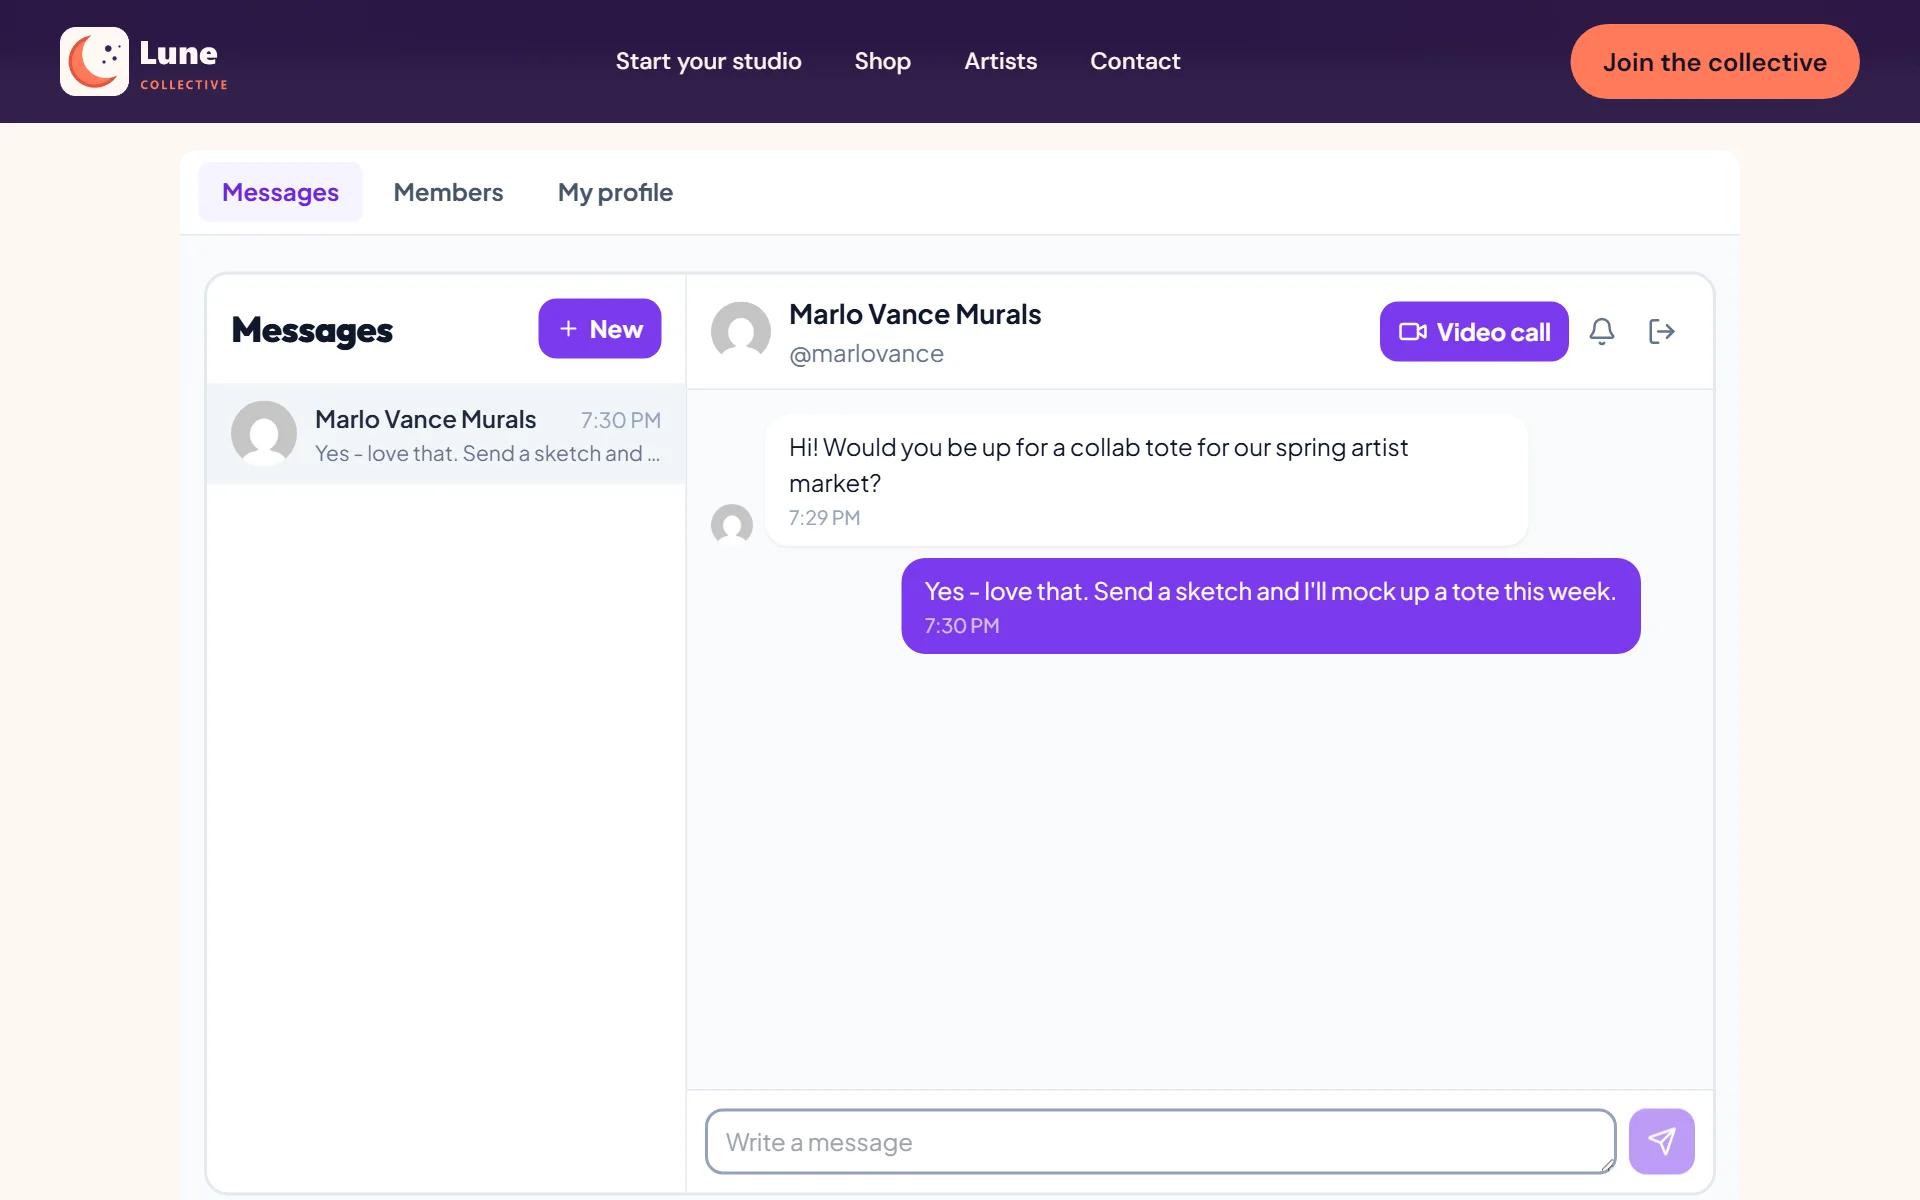Click small avatar beside incoming message
Screen dimensions: 1920x1200
[x=732, y=525]
